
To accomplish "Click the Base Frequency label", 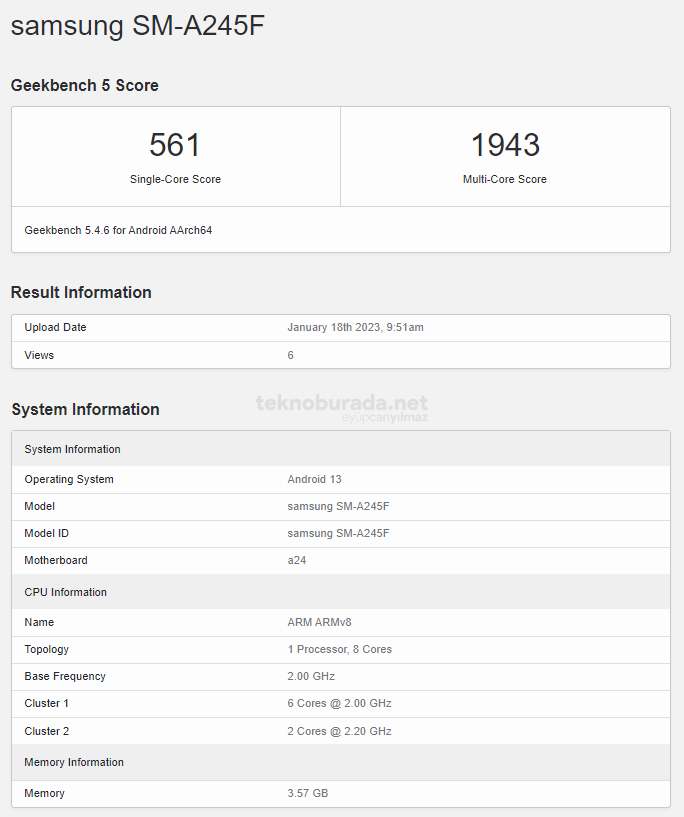I will pyautogui.click(x=65, y=676).
